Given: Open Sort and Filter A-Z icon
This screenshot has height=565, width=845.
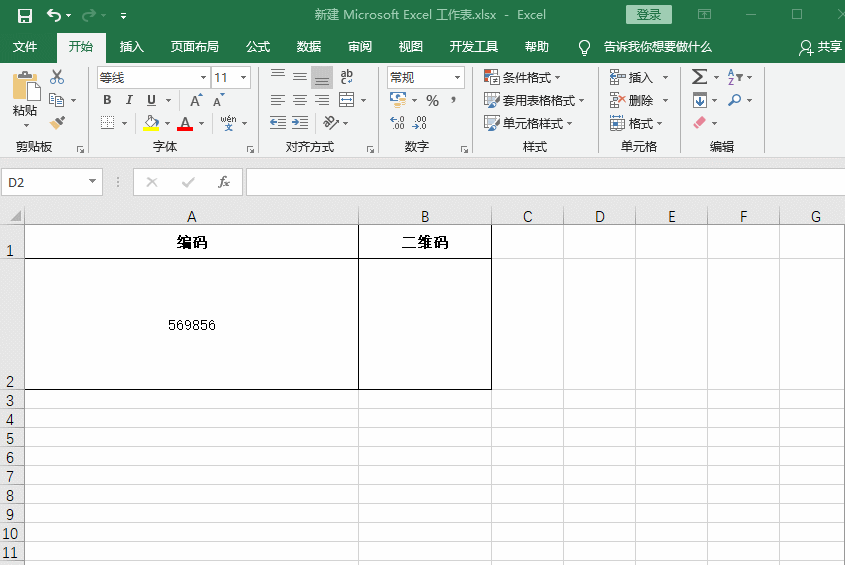Looking at the screenshot, I should [x=735, y=77].
